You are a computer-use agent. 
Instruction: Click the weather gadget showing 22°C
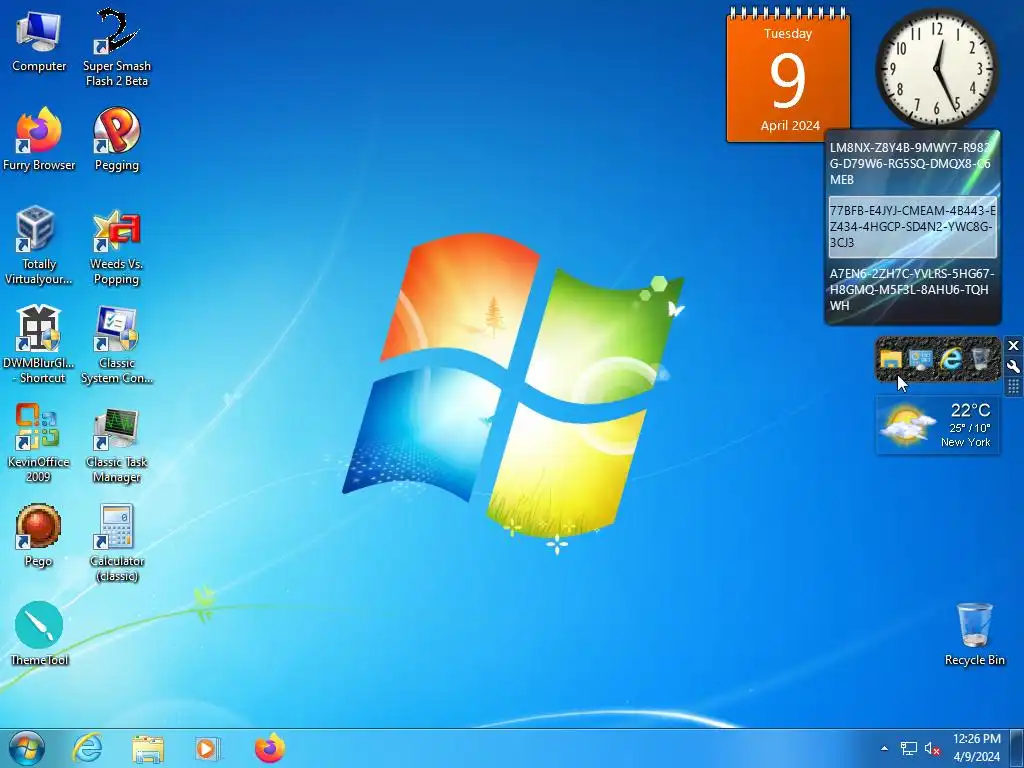tap(937, 424)
